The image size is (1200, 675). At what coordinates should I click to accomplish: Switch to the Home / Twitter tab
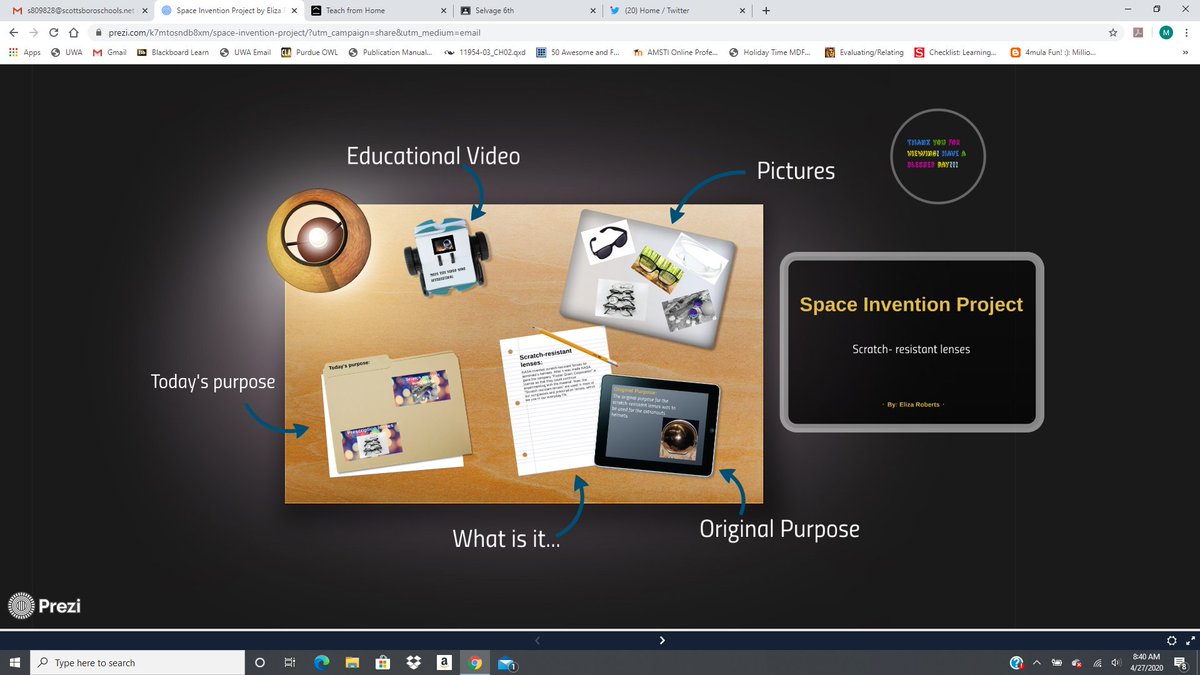coord(675,11)
